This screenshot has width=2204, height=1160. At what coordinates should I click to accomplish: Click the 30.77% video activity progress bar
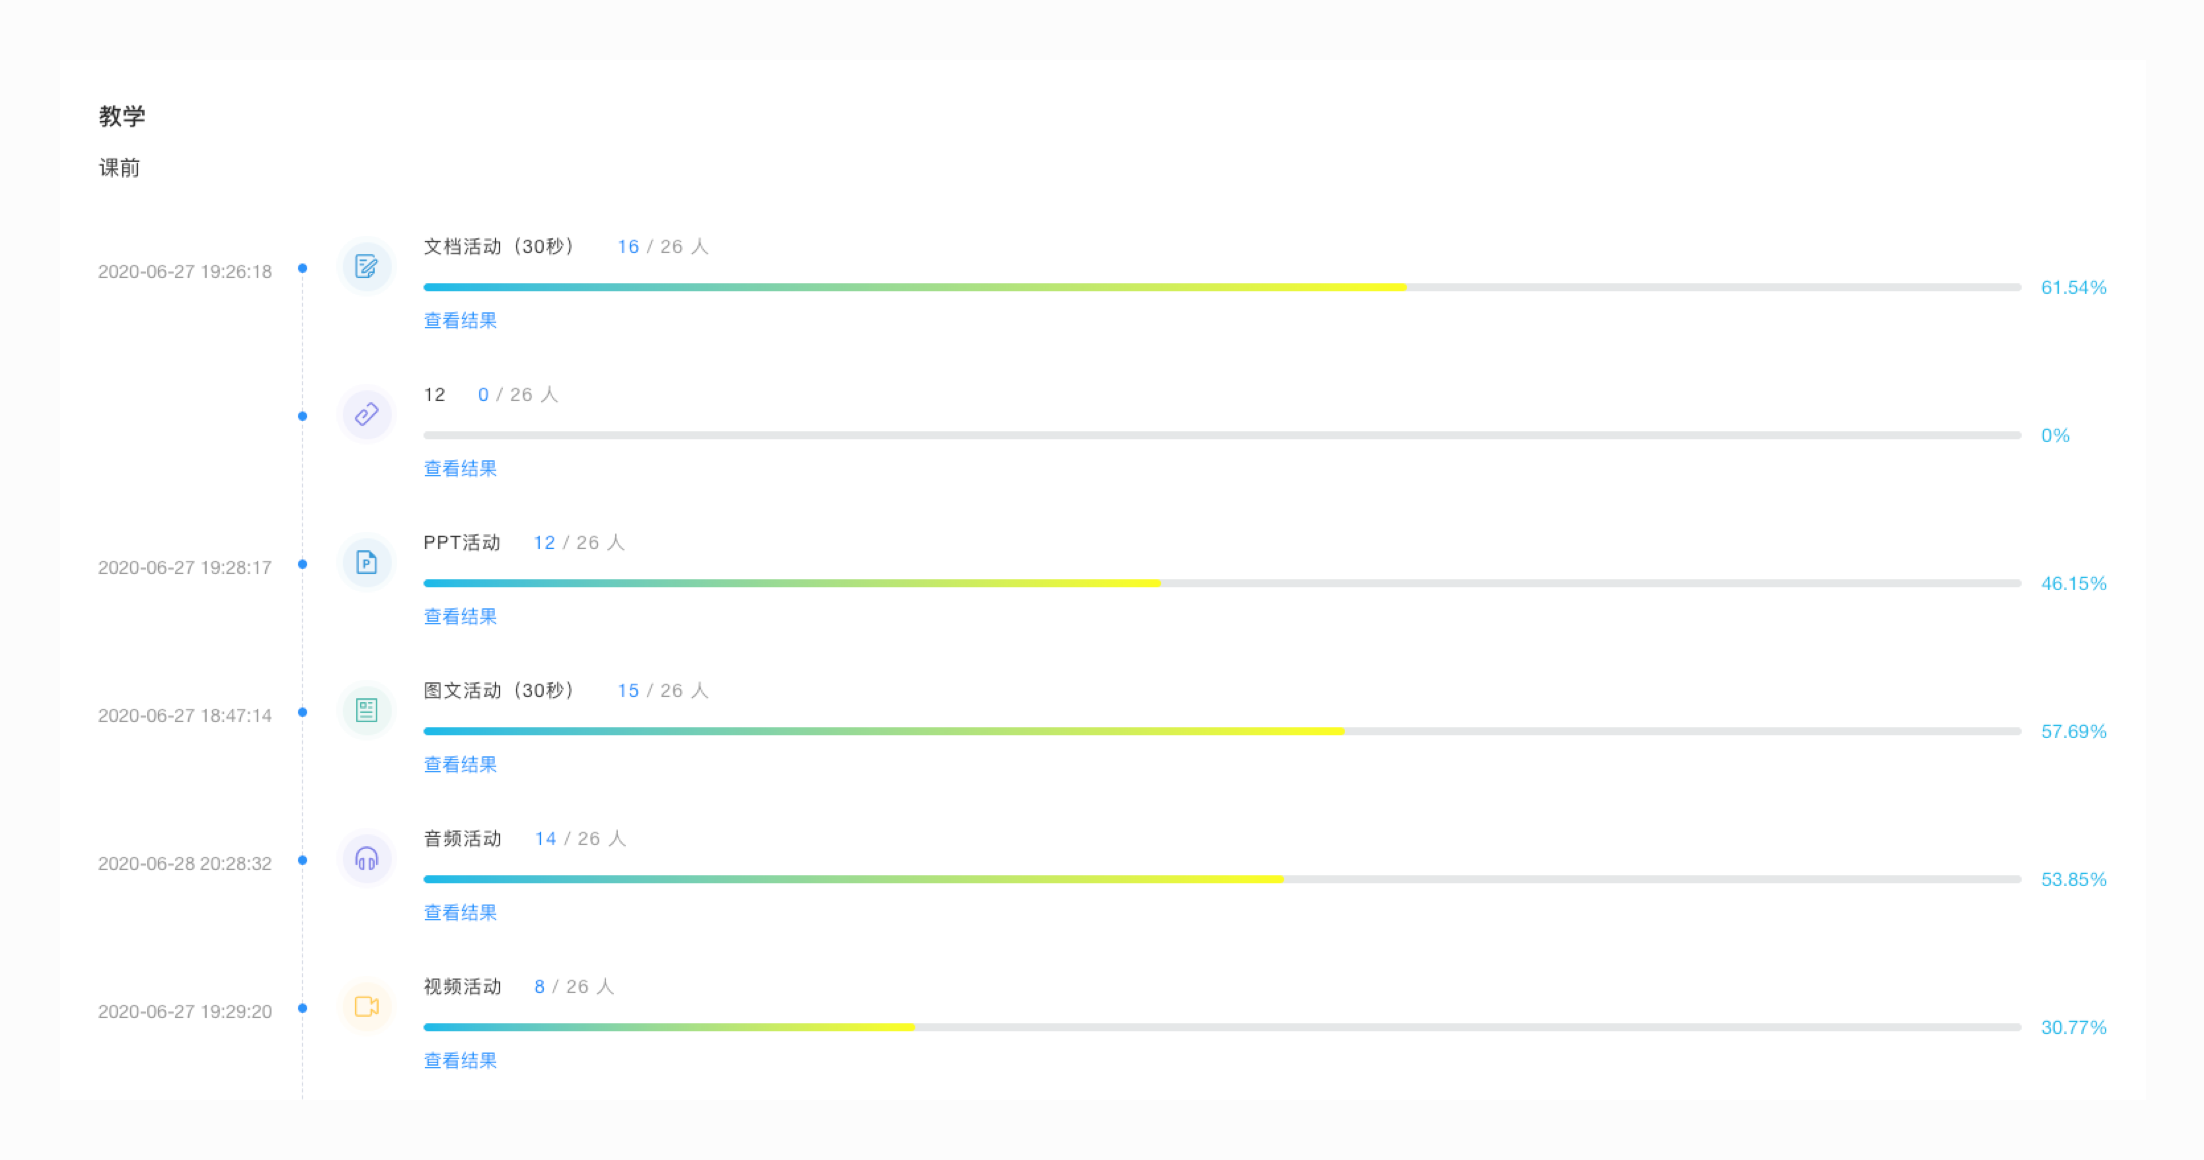[1222, 1027]
